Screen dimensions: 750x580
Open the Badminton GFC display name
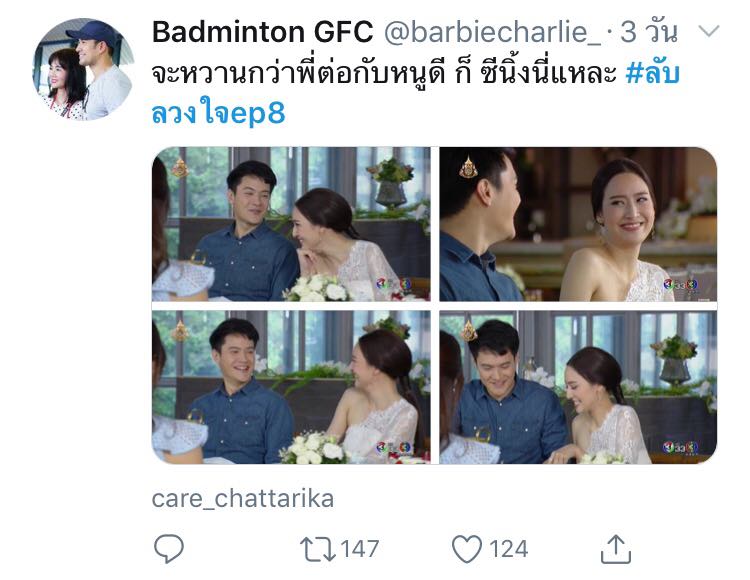point(262,32)
